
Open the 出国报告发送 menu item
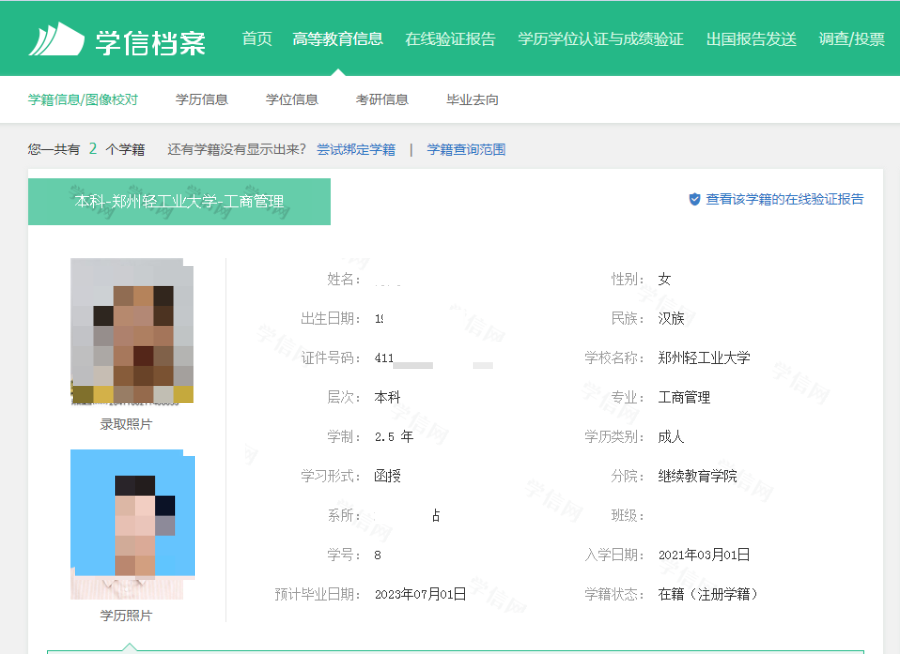[x=751, y=39]
